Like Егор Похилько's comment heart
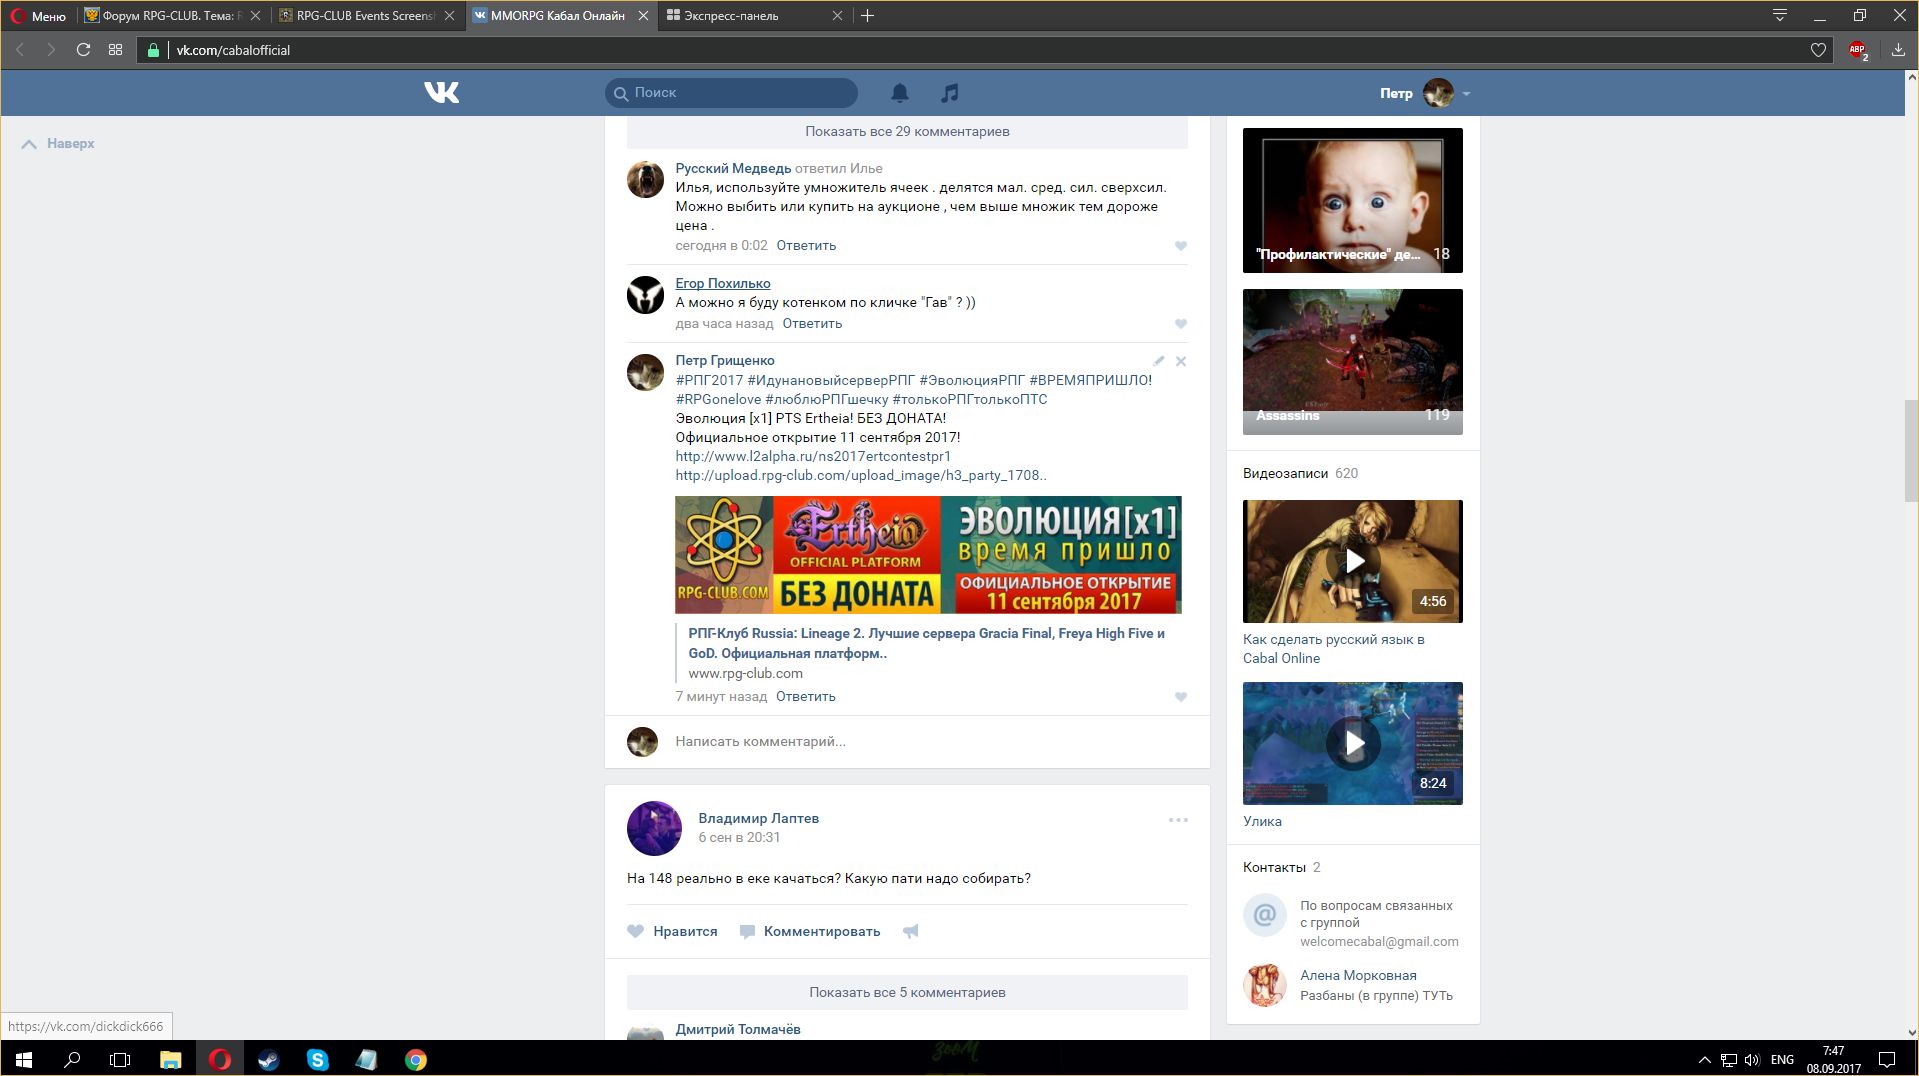The image size is (1919, 1076). point(1181,324)
